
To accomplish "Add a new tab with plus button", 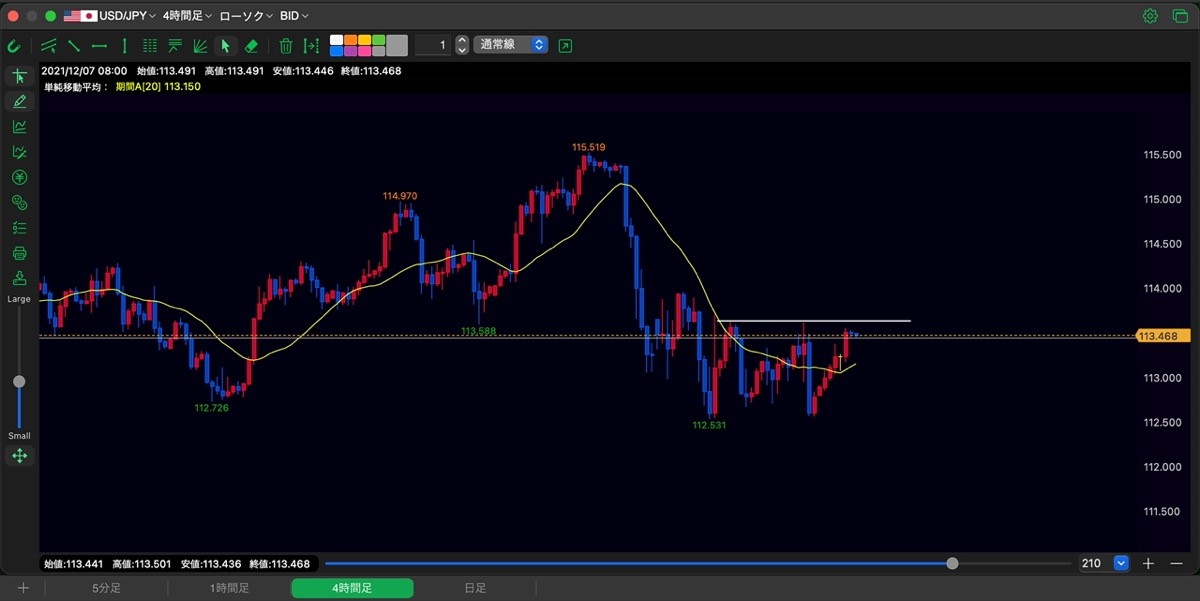I will coord(23,588).
